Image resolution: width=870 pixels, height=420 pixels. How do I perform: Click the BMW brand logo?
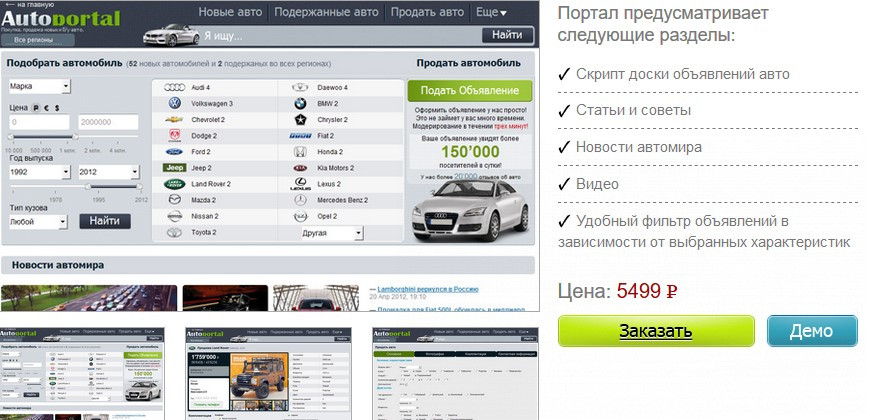click(x=300, y=104)
